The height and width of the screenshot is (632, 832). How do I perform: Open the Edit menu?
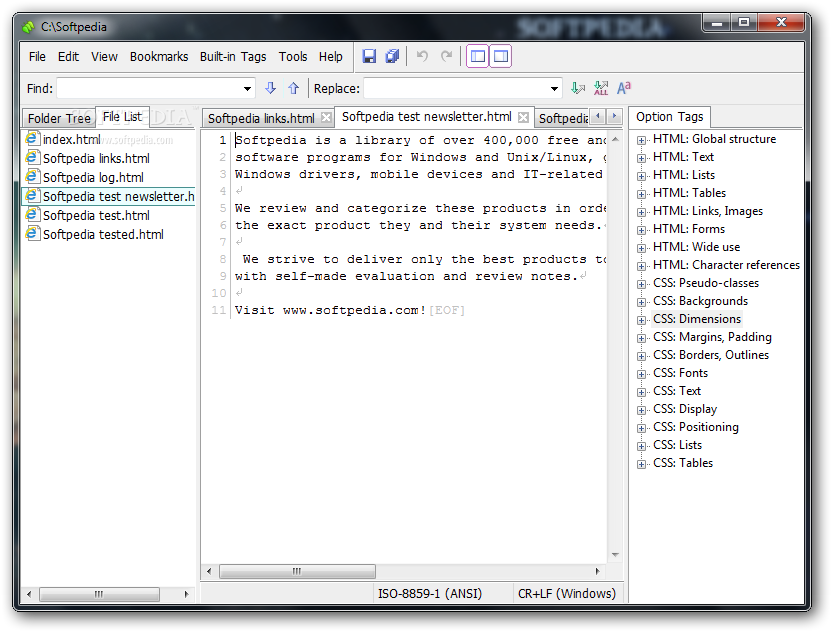[x=68, y=57]
